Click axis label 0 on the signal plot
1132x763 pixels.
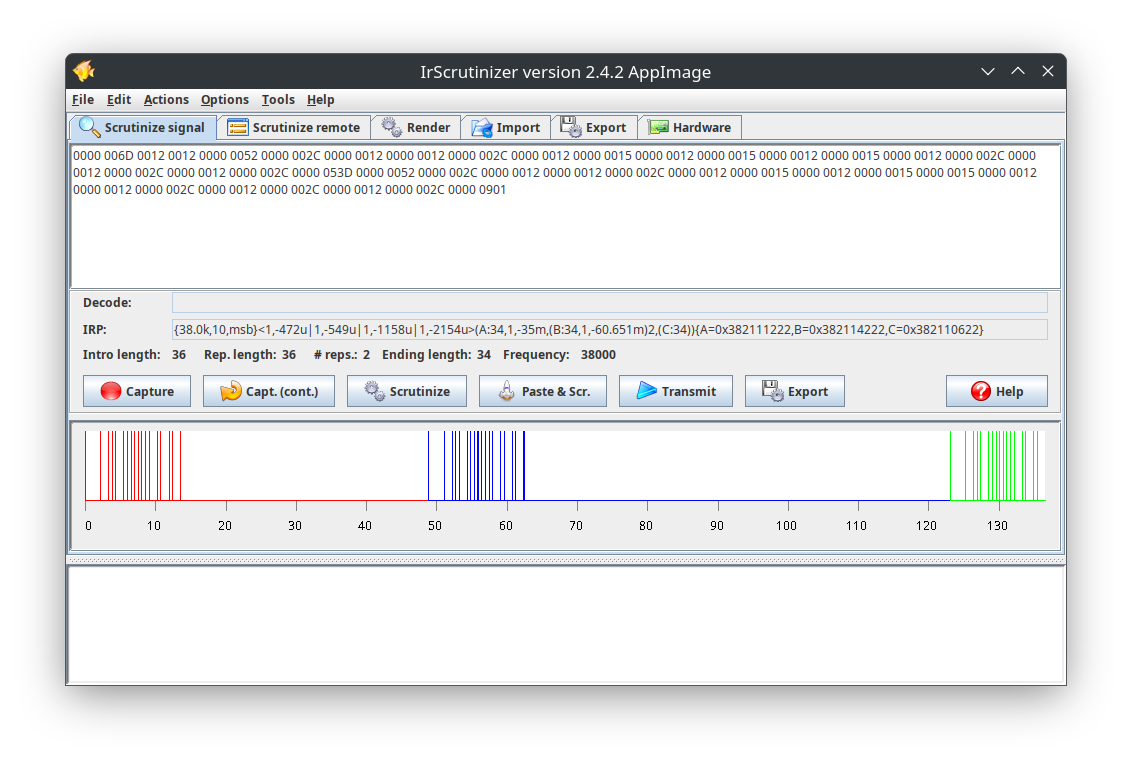tap(89, 526)
